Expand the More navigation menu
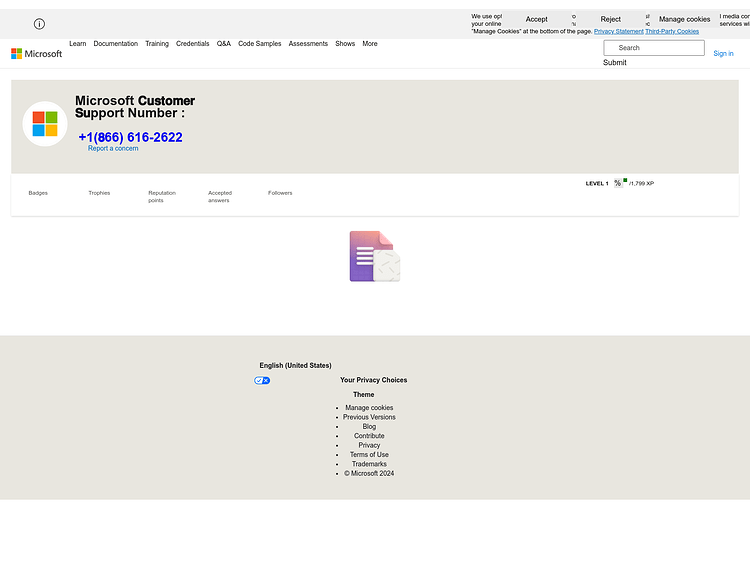Image resolution: width=750 pixels, height=562 pixels. (370, 44)
